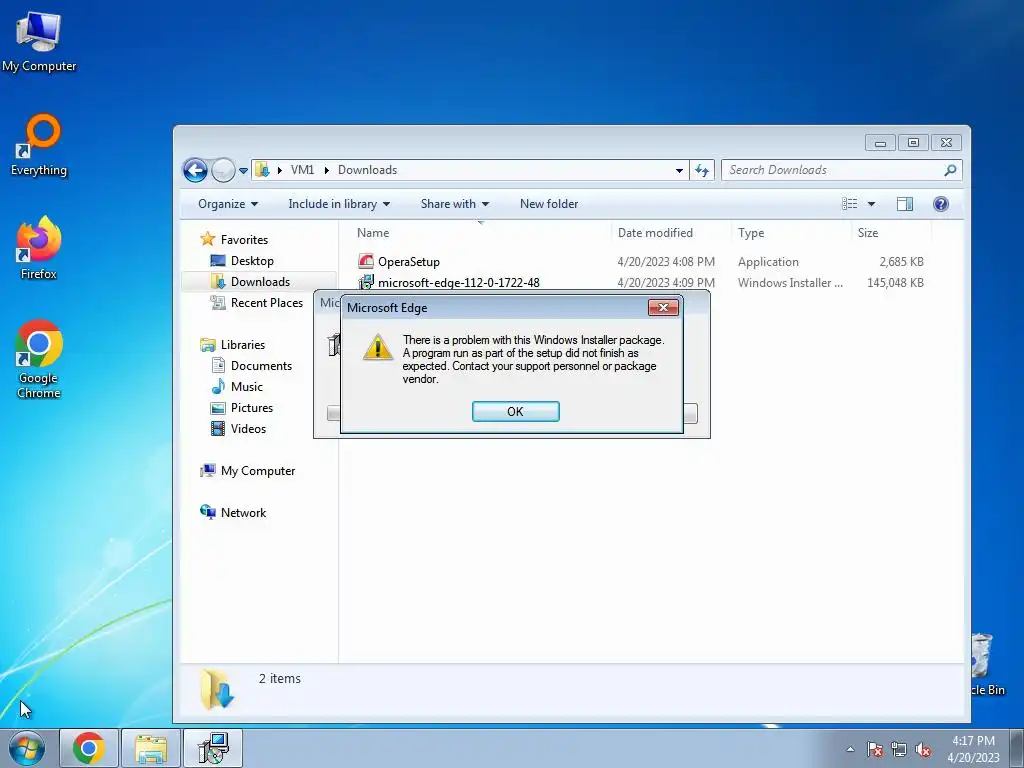
Task: Select My Computer in navigation pane
Action: click(x=257, y=471)
